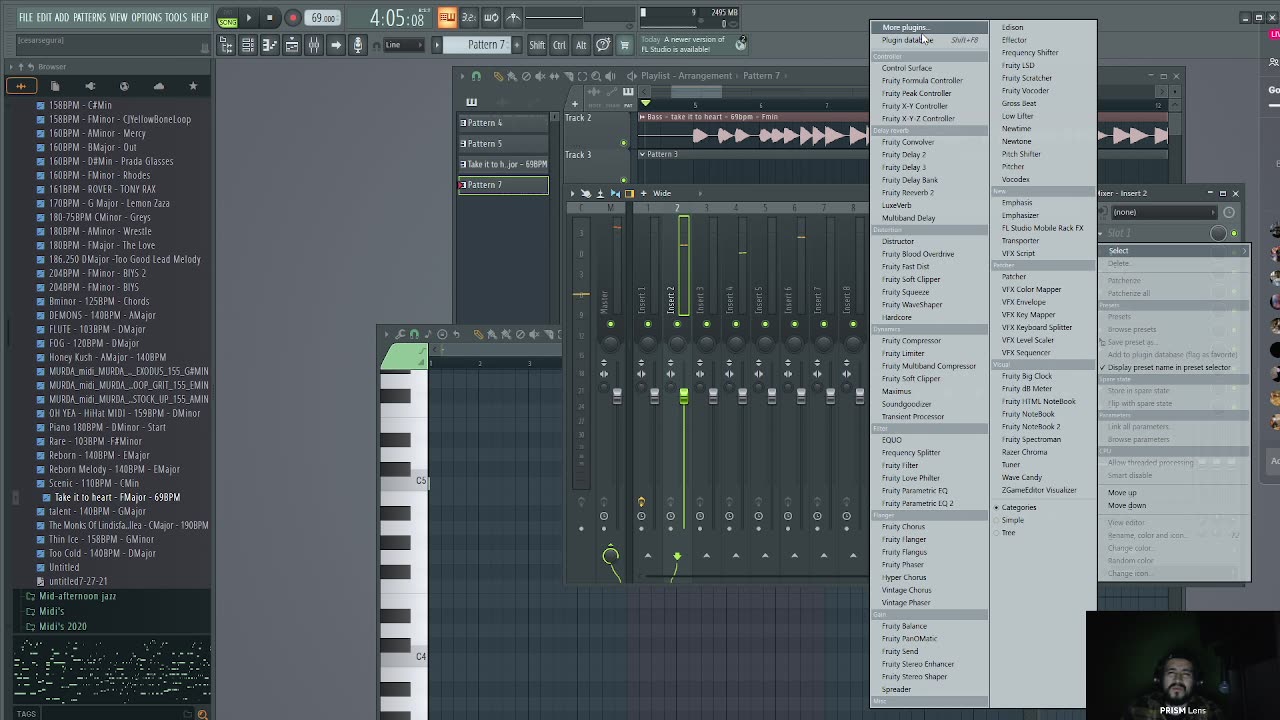
Task: Click the C5 key on piano roll
Action: [404, 481]
